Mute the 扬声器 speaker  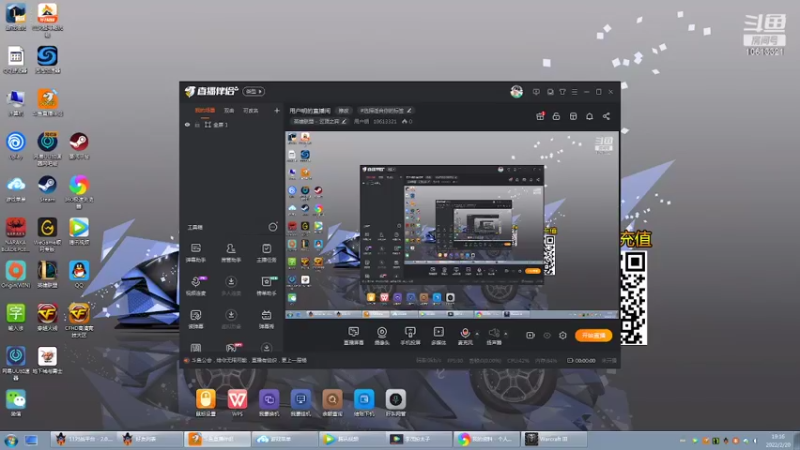click(x=494, y=335)
